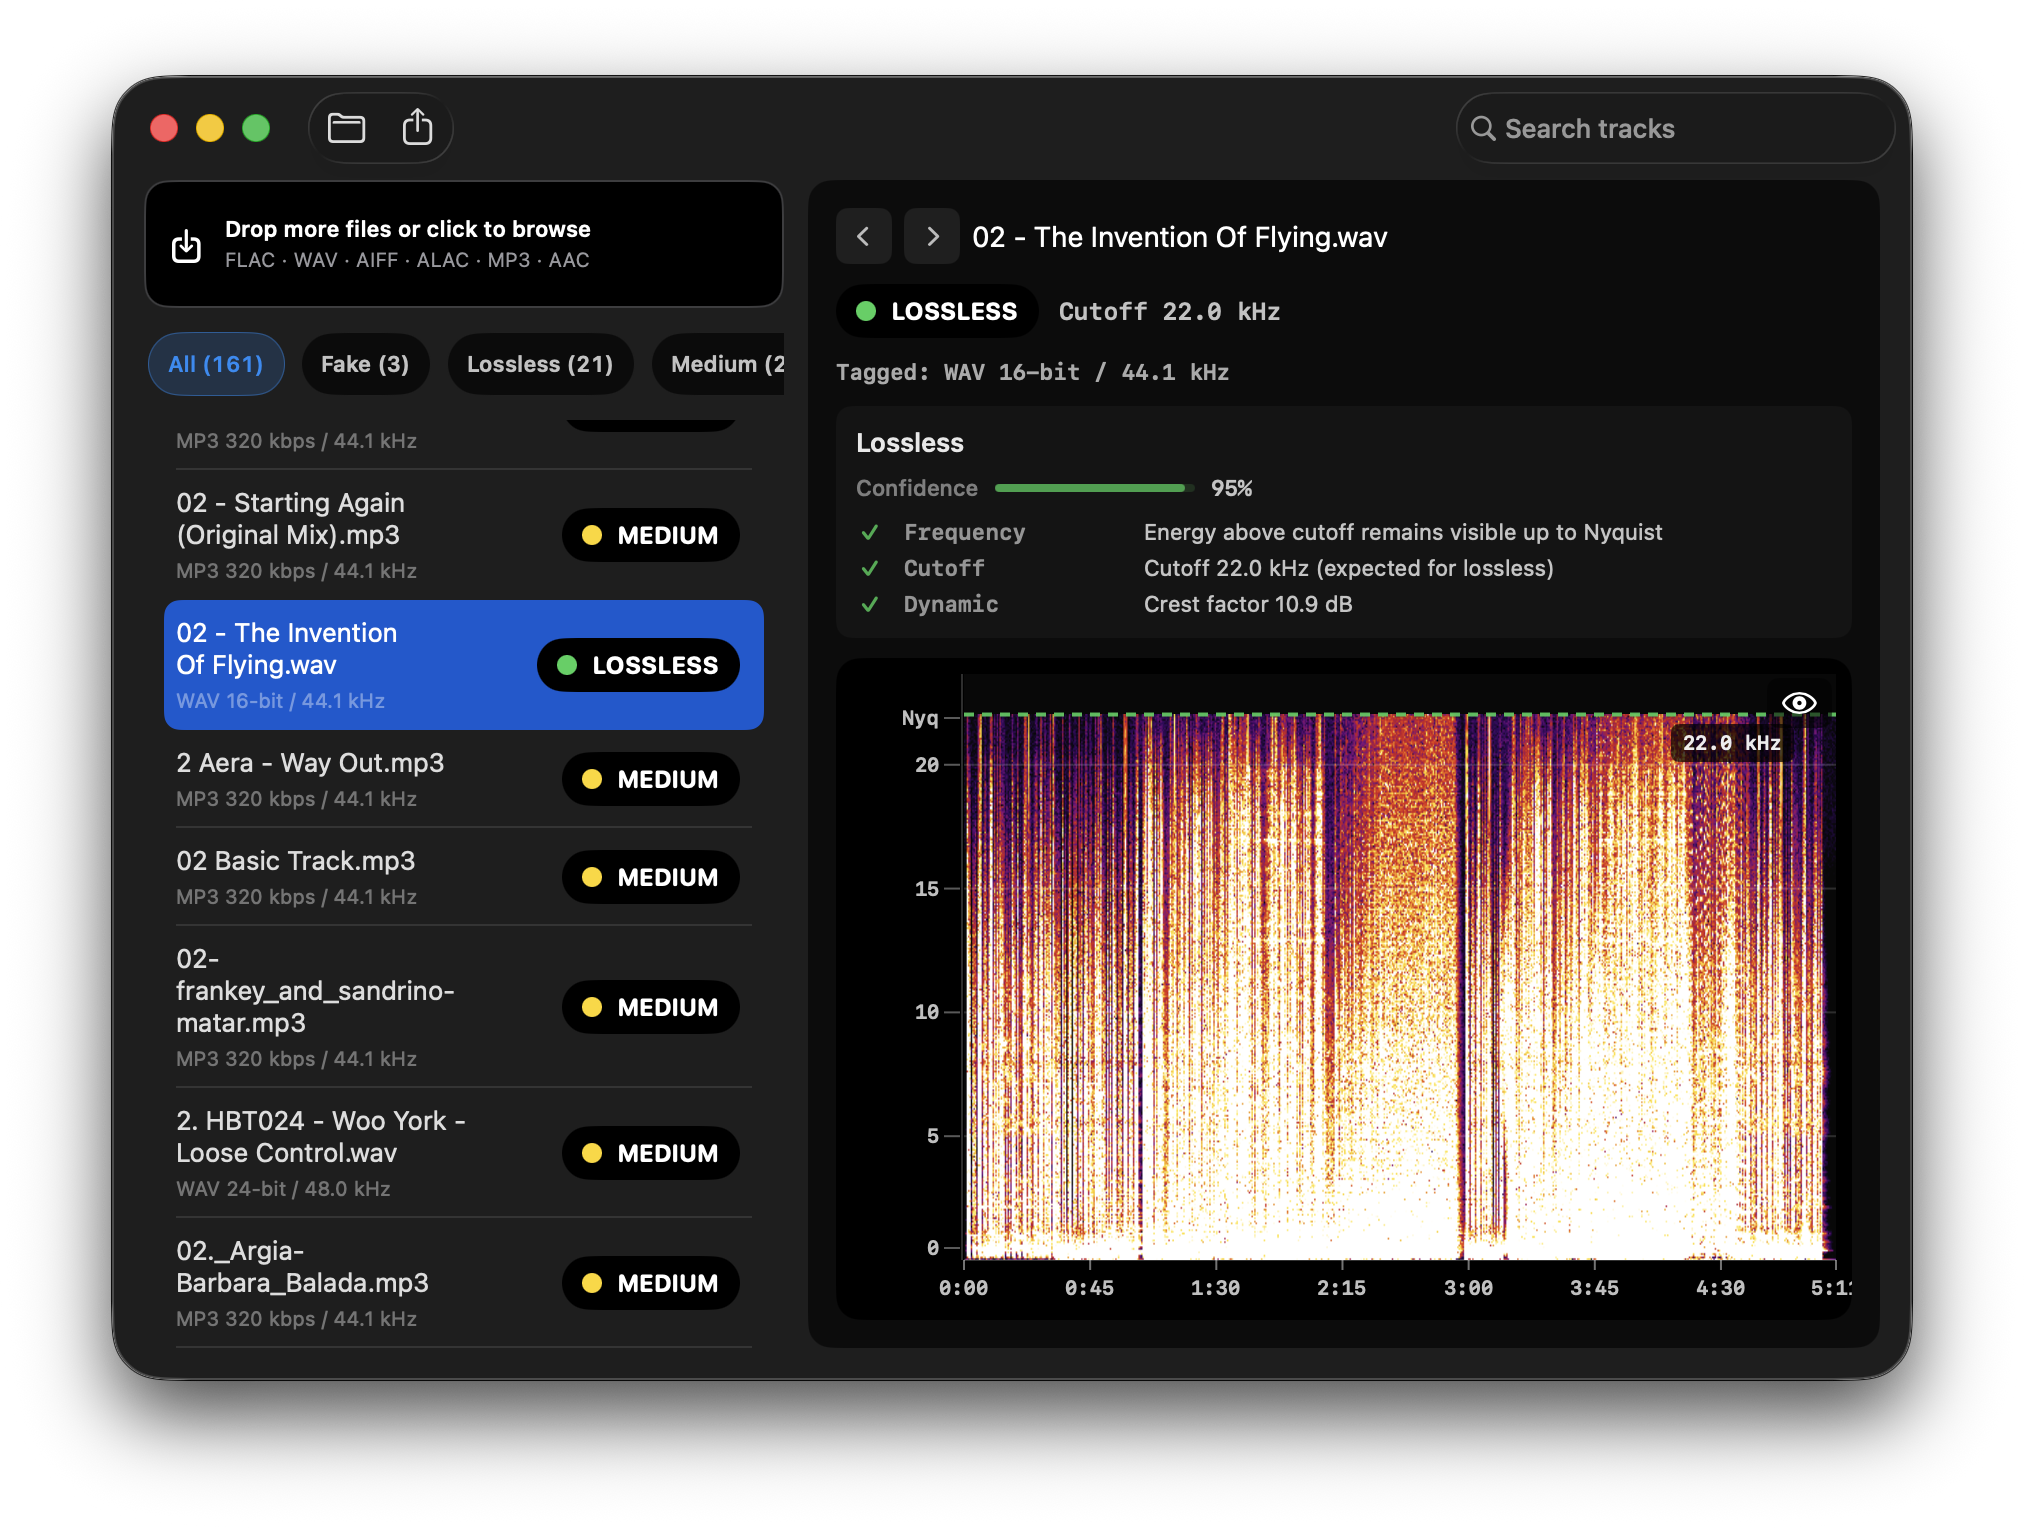Click the green window zoom button

point(256,128)
